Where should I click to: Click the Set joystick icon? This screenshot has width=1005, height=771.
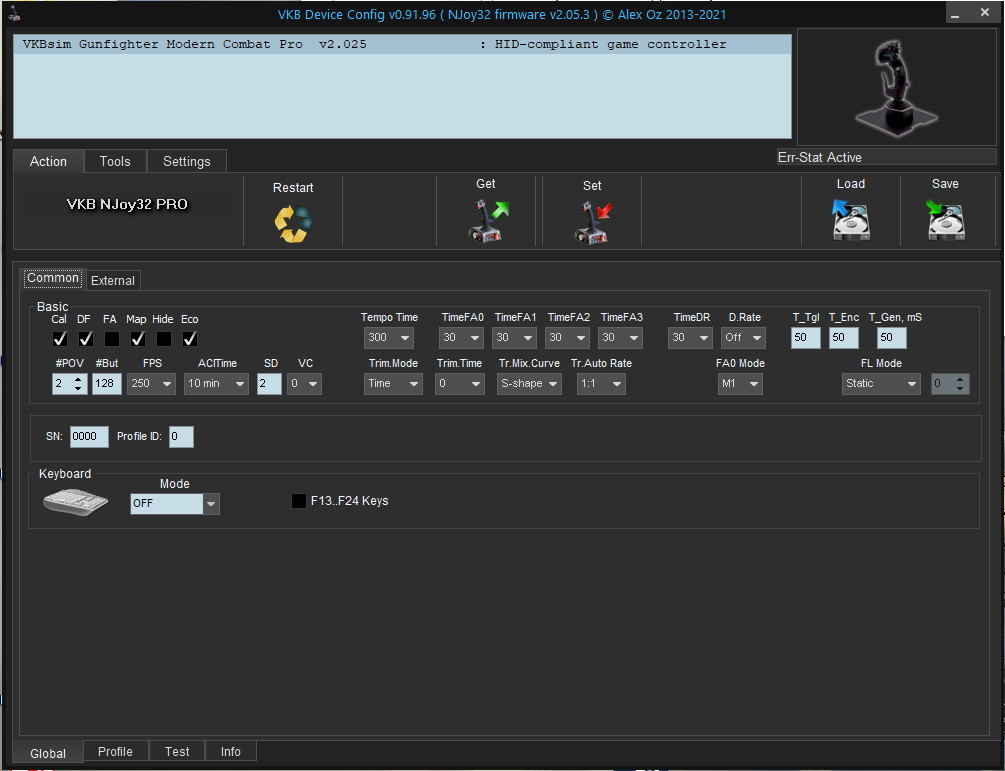pyautogui.click(x=593, y=222)
